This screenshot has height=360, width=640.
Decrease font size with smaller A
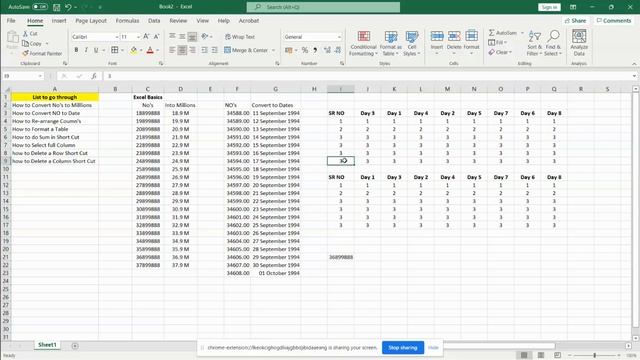coord(156,37)
